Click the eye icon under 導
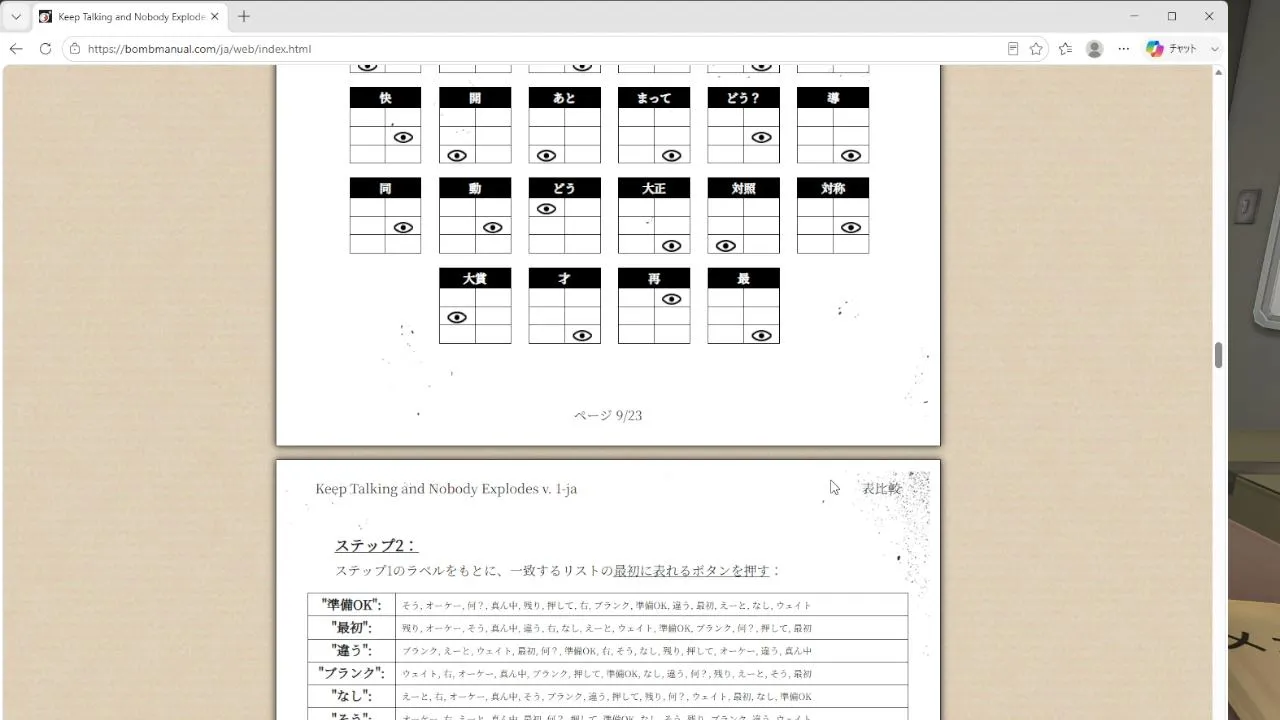1280x720 pixels. tap(851, 155)
